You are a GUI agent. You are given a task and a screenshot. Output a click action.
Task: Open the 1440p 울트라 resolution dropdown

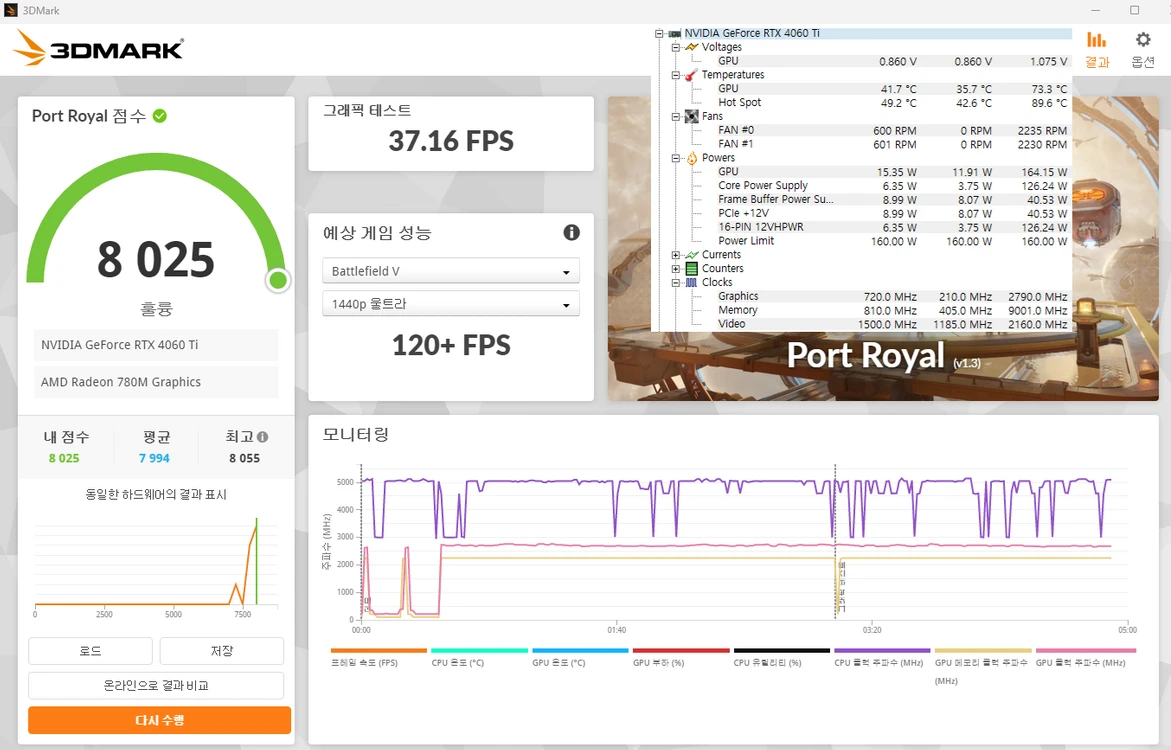point(451,304)
